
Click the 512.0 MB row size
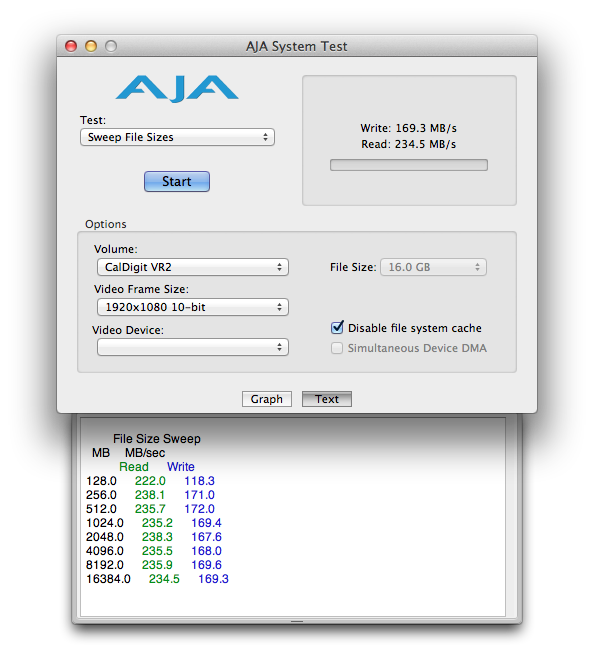101,509
